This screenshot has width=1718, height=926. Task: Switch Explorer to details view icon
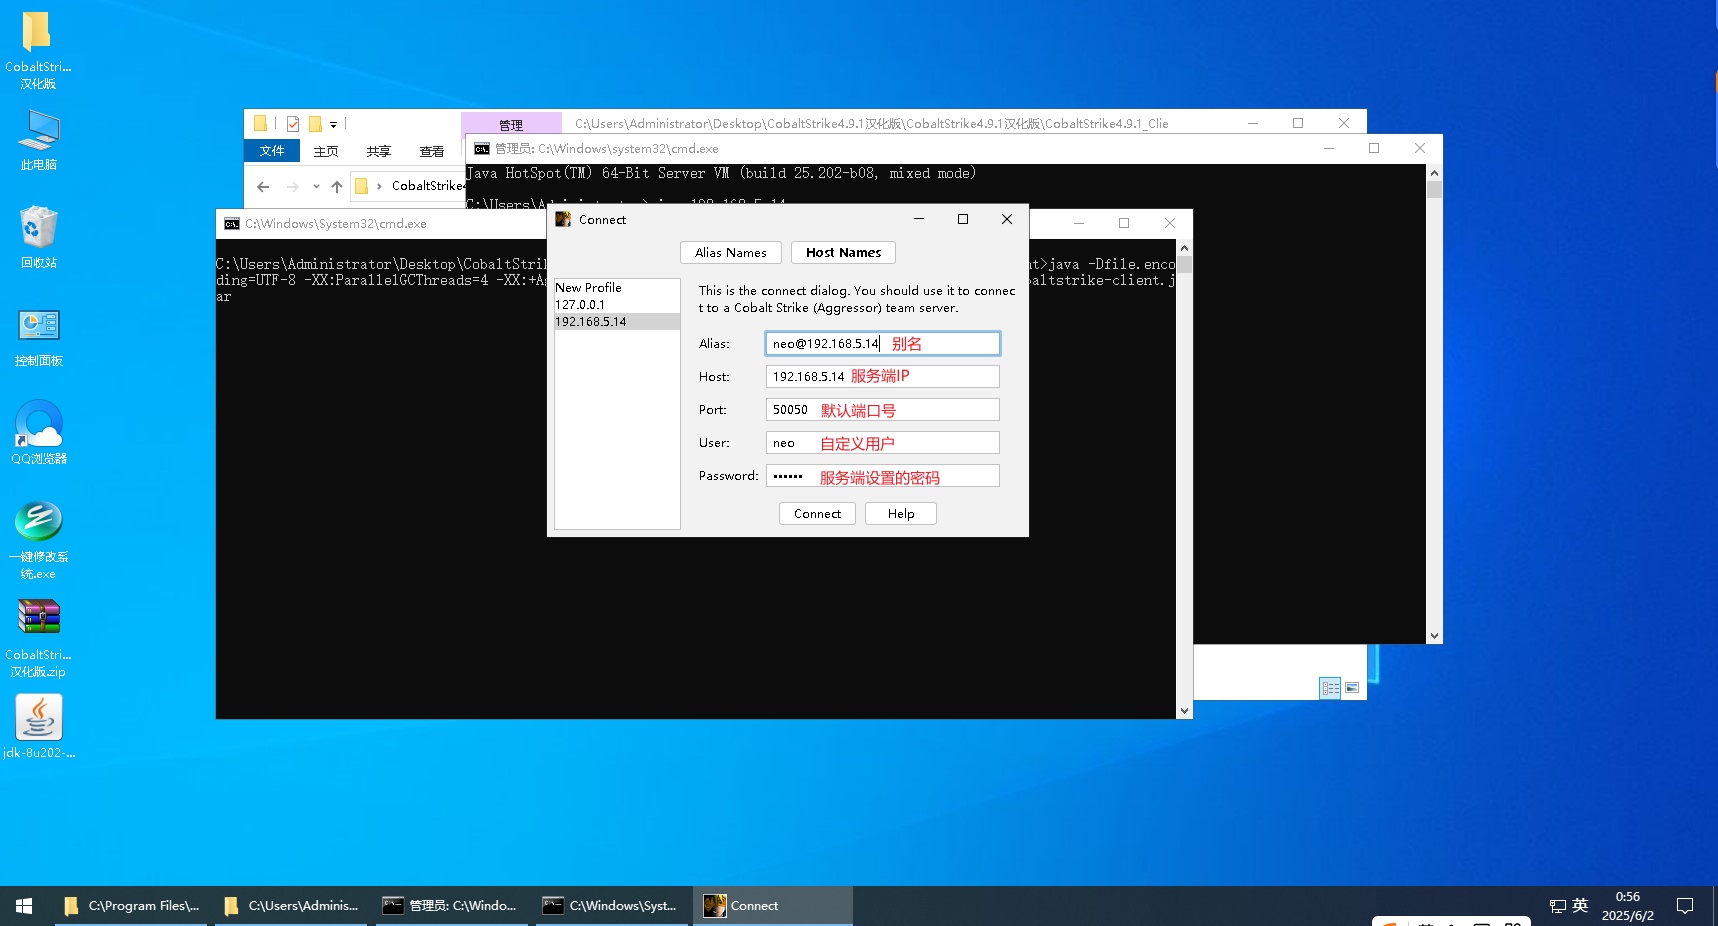1330,688
